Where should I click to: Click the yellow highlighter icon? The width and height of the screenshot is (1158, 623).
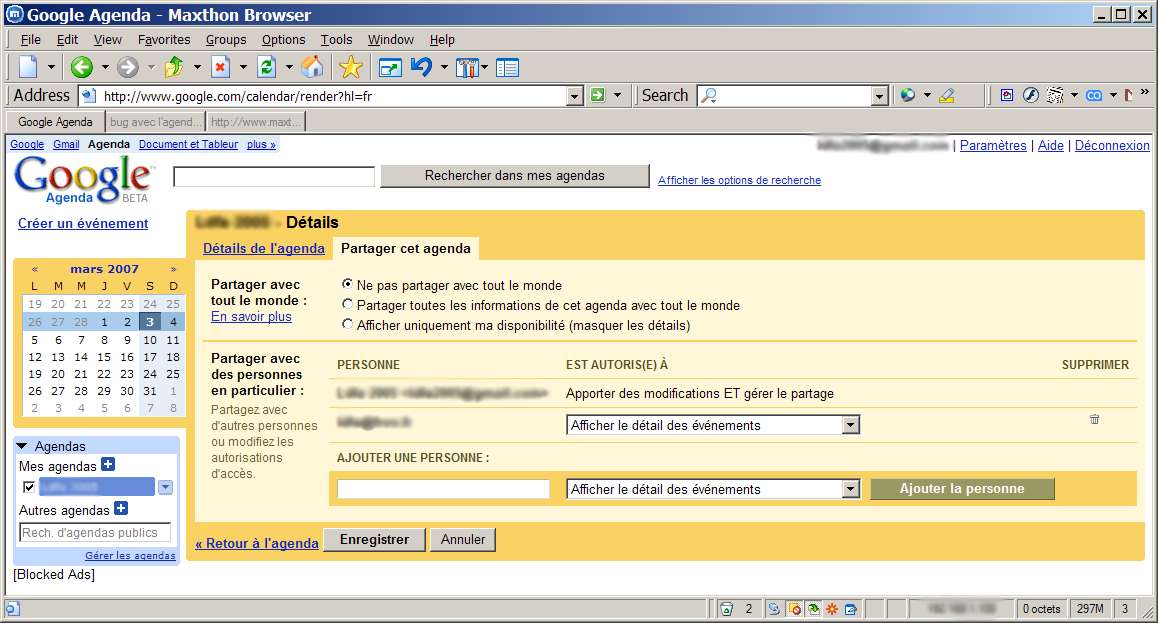coord(947,95)
